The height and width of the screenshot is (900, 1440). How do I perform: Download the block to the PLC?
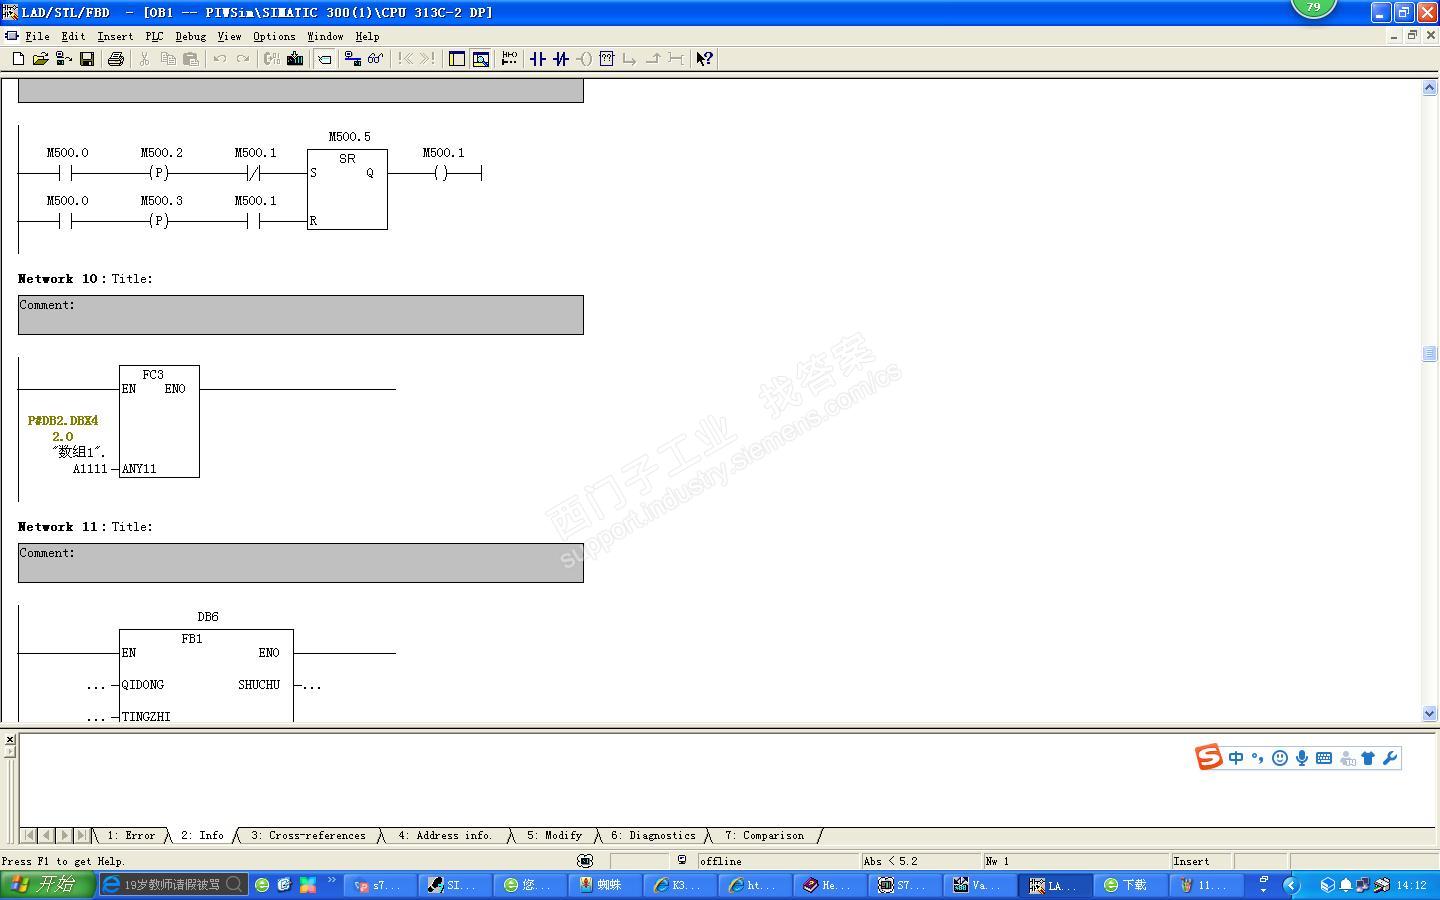(295, 59)
